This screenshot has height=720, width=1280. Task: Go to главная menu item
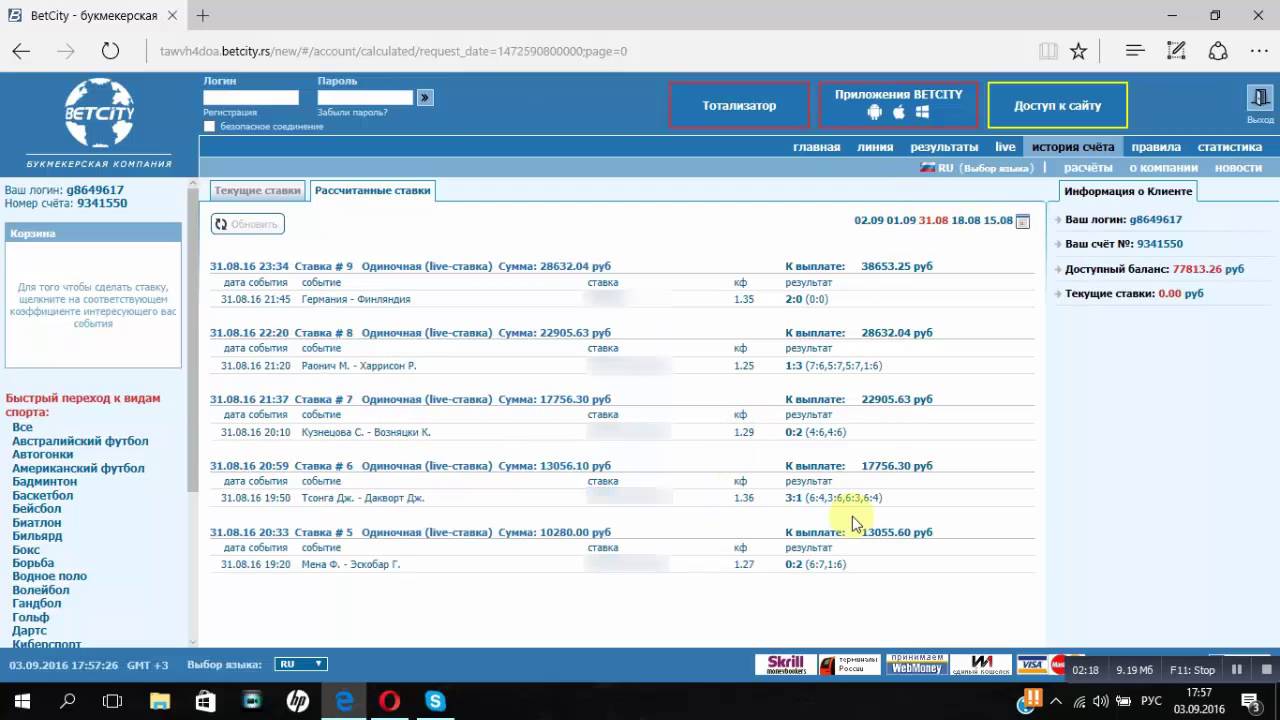[x=816, y=147]
